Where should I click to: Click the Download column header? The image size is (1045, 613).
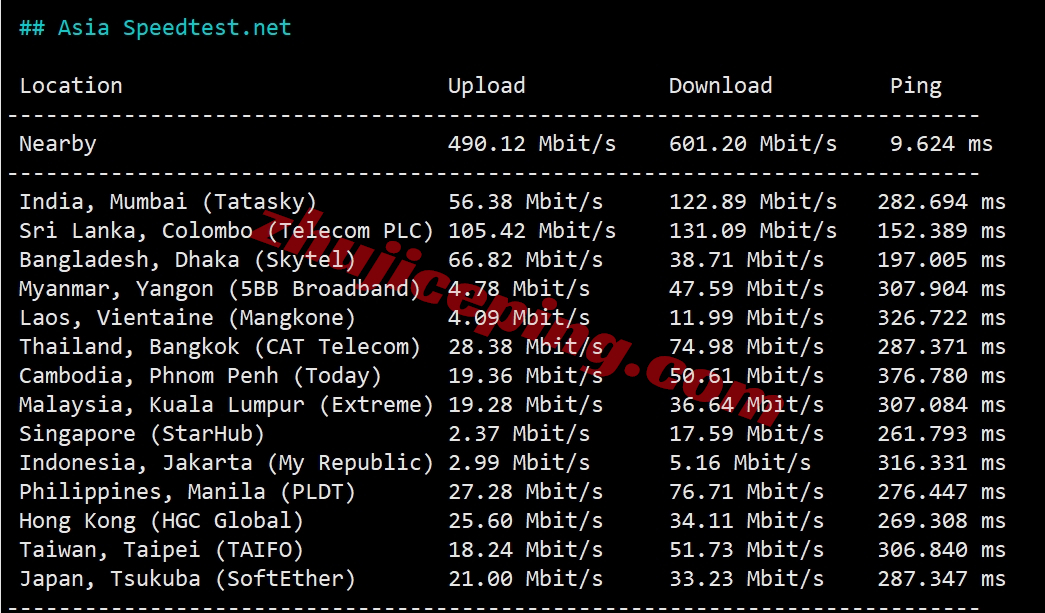click(x=720, y=86)
